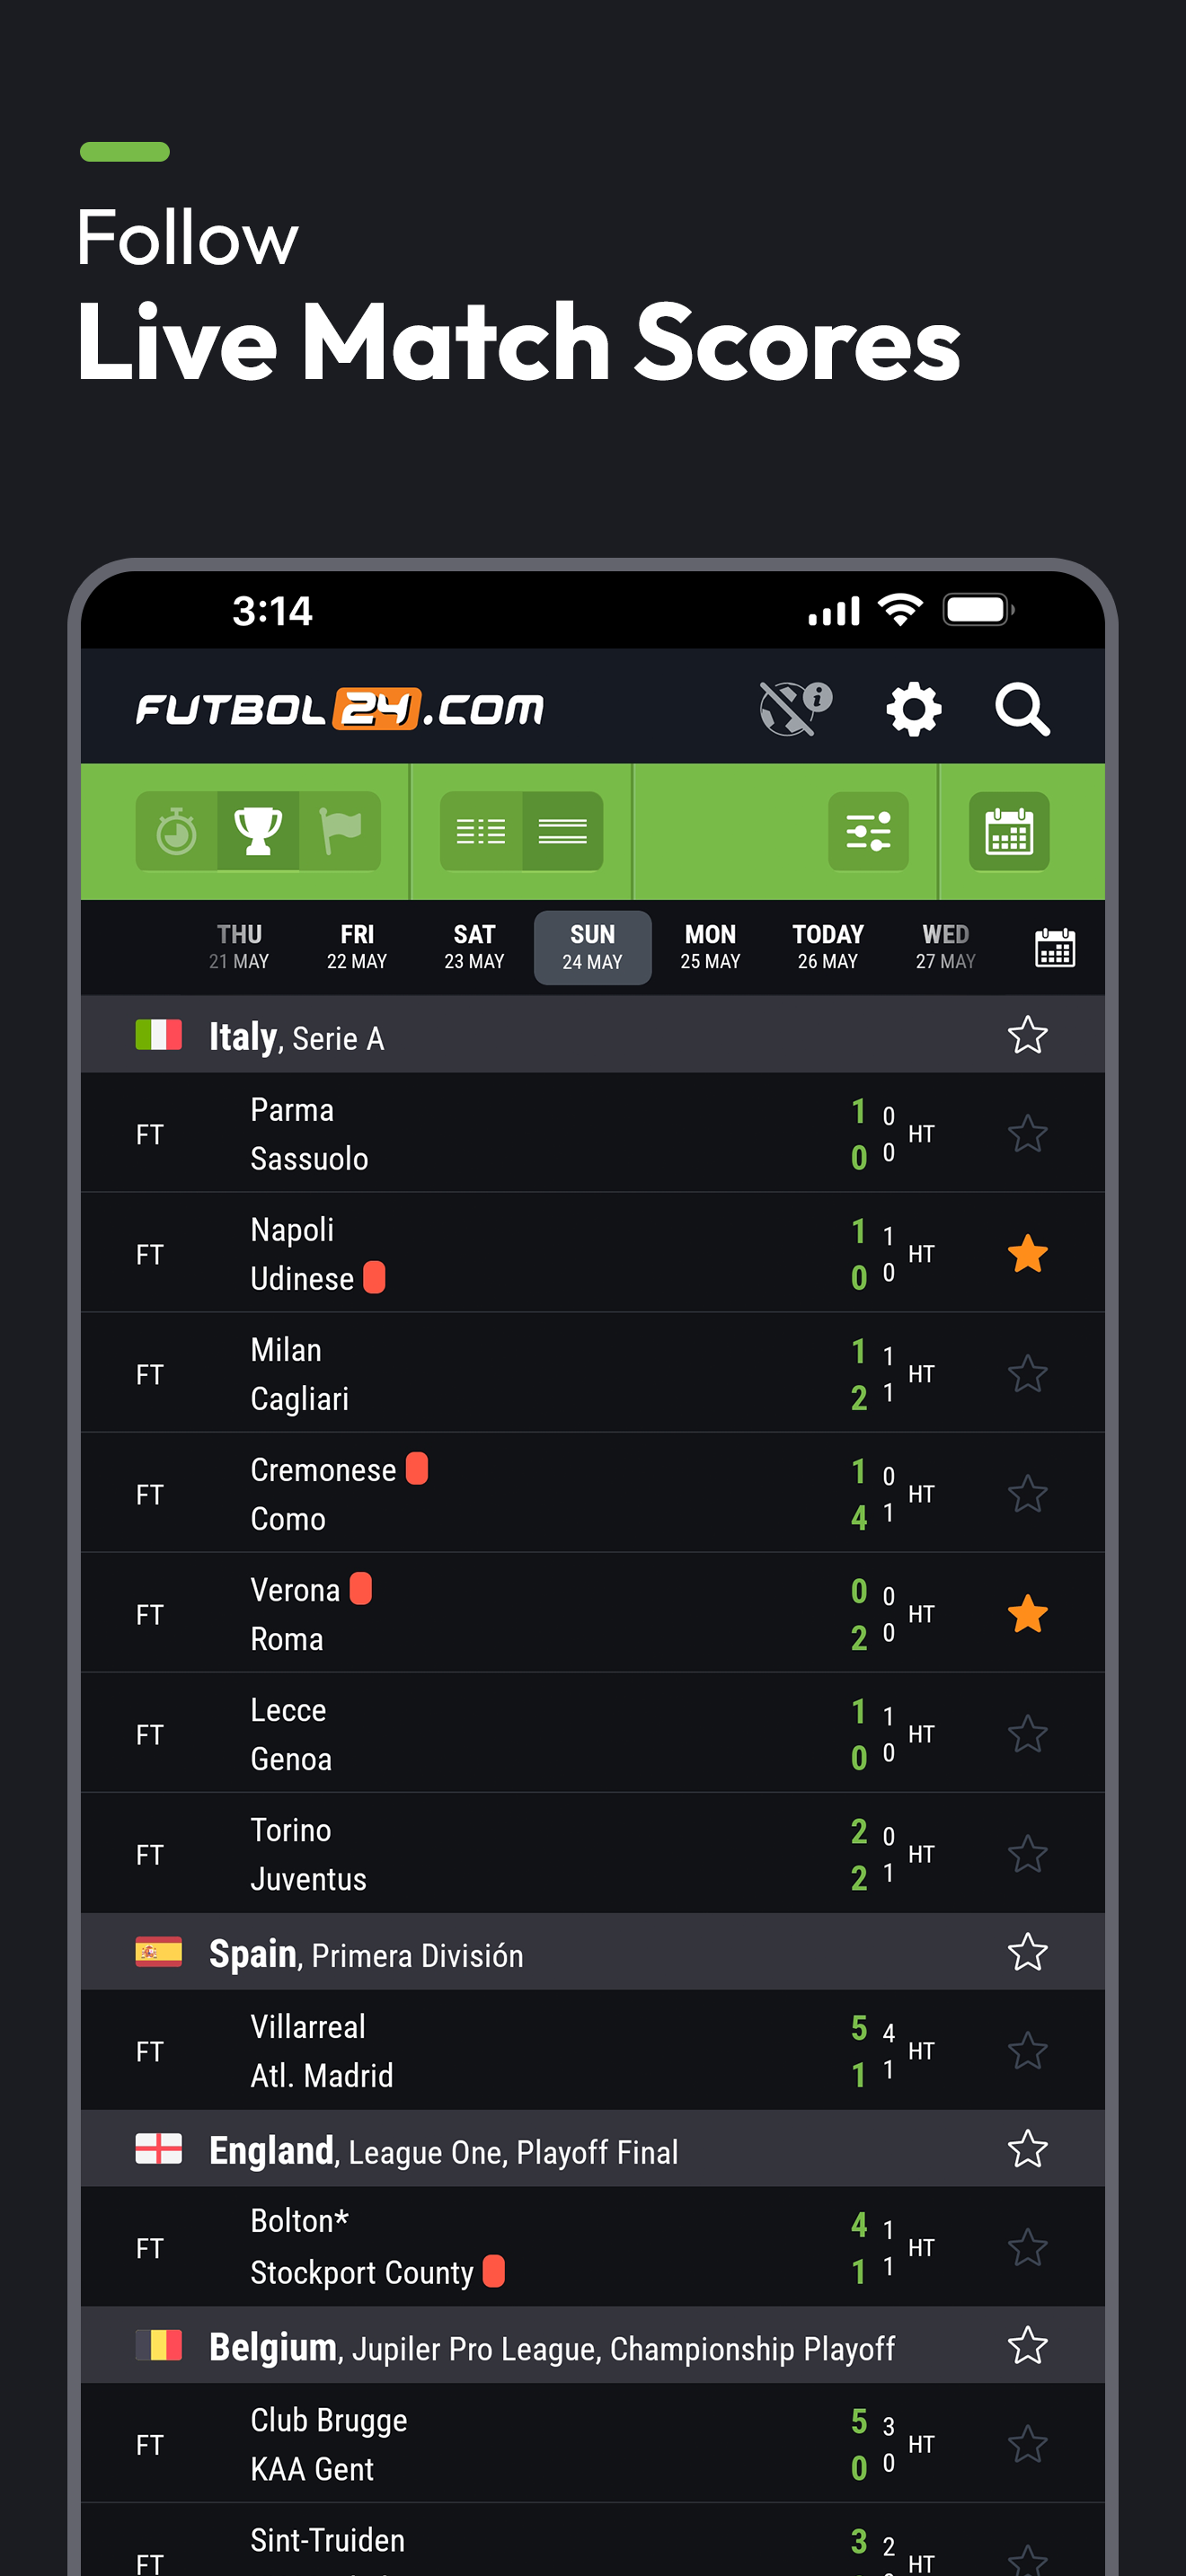
Task: Open the filter sliders icon
Action: (x=868, y=831)
